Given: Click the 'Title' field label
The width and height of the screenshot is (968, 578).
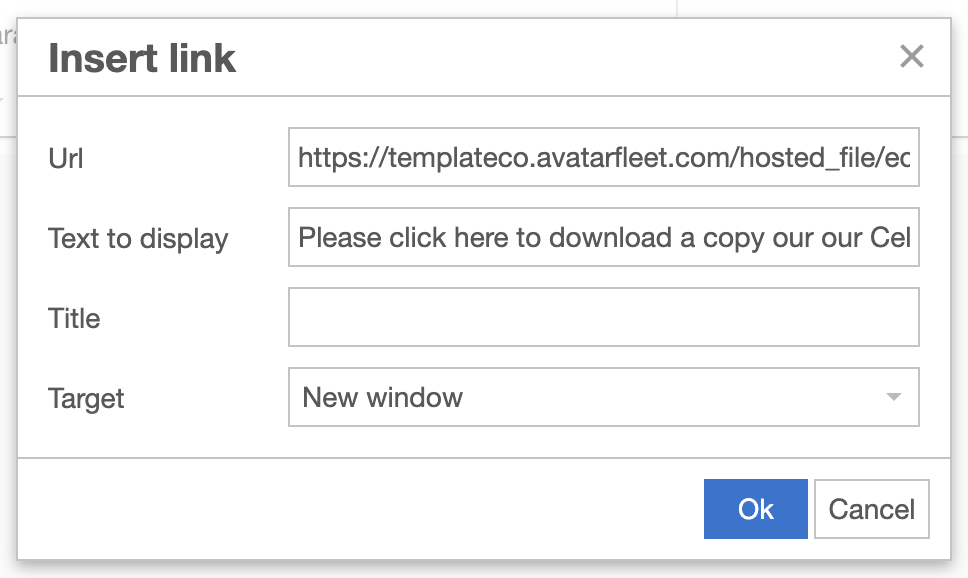Looking at the screenshot, I should 74,318.
